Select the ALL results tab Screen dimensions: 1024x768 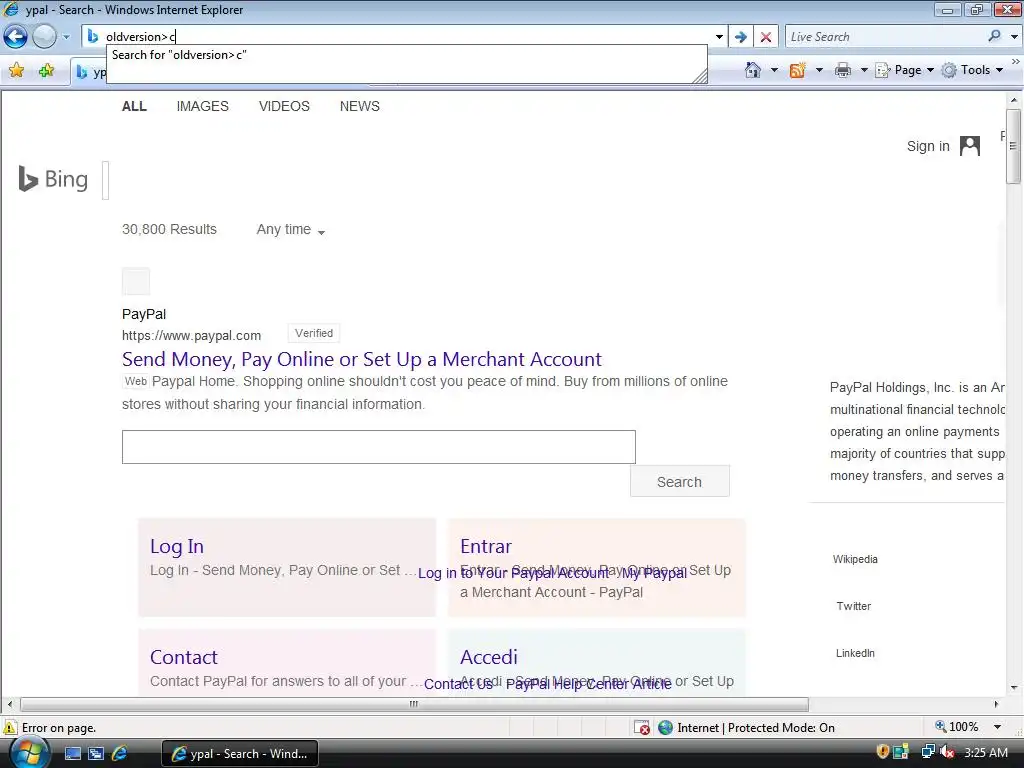pyautogui.click(x=134, y=106)
